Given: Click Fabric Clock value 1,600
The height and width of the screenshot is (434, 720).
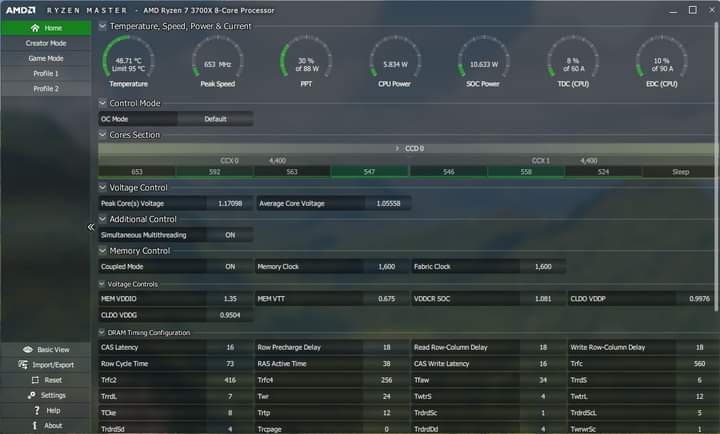Looking at the screenshot, I should pyautogui.click(x=543, y=267).
